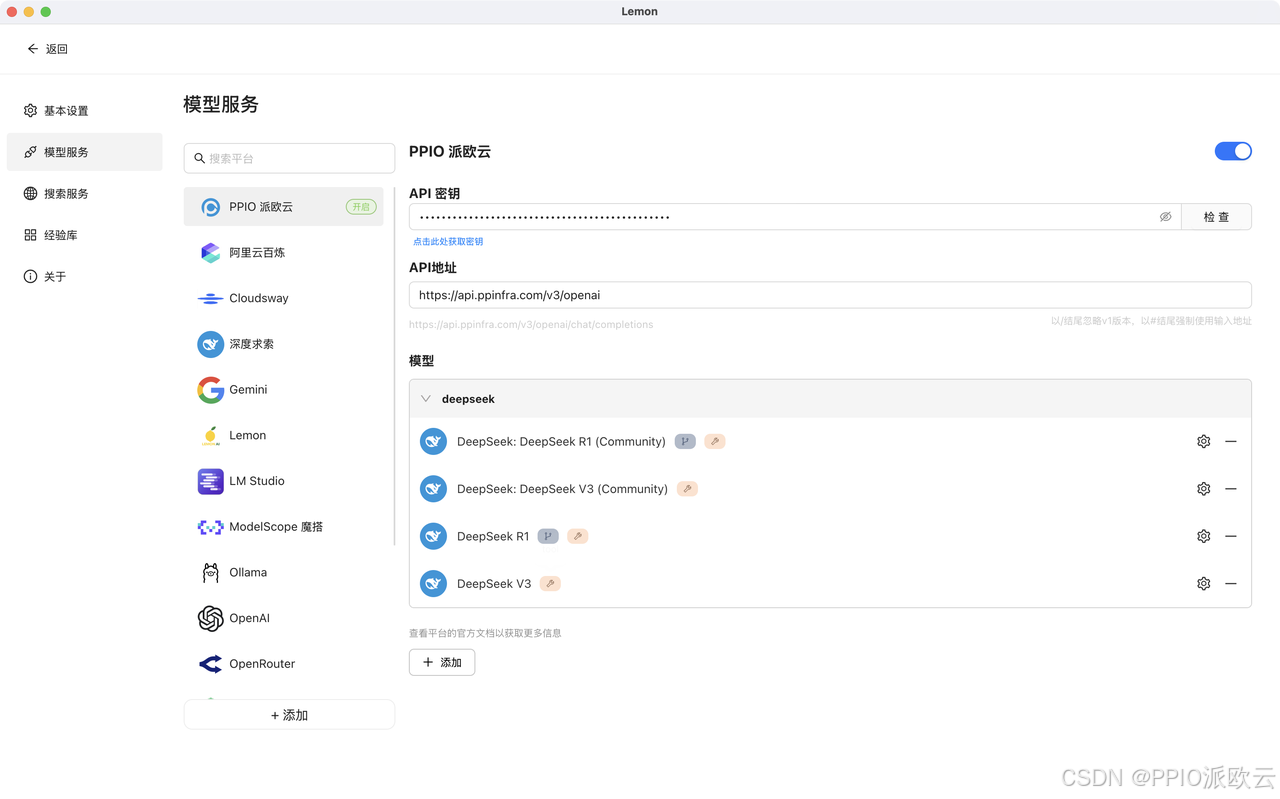Select OpenRouter provider icon
1280x799 pixels.
pyautogui.click(x=210, y=664)
